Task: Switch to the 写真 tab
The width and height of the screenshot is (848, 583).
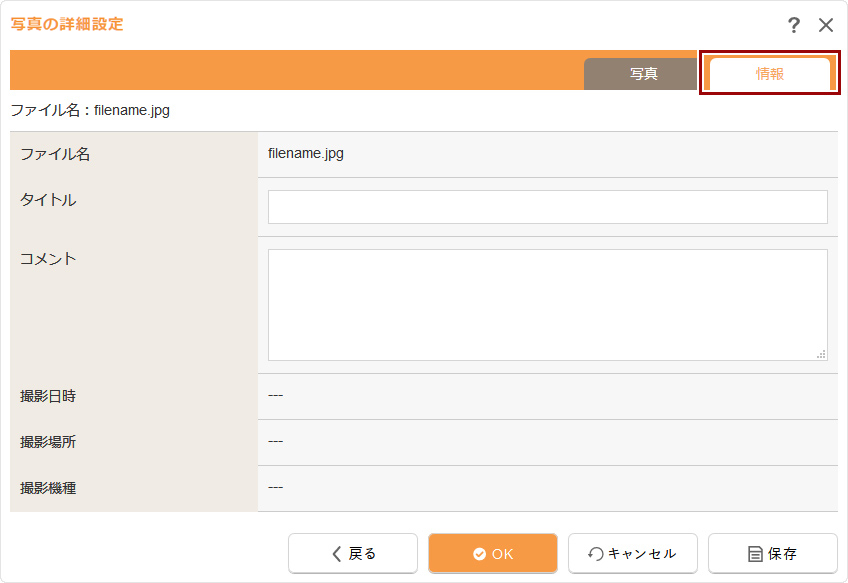Action: [x=642, y=74]
